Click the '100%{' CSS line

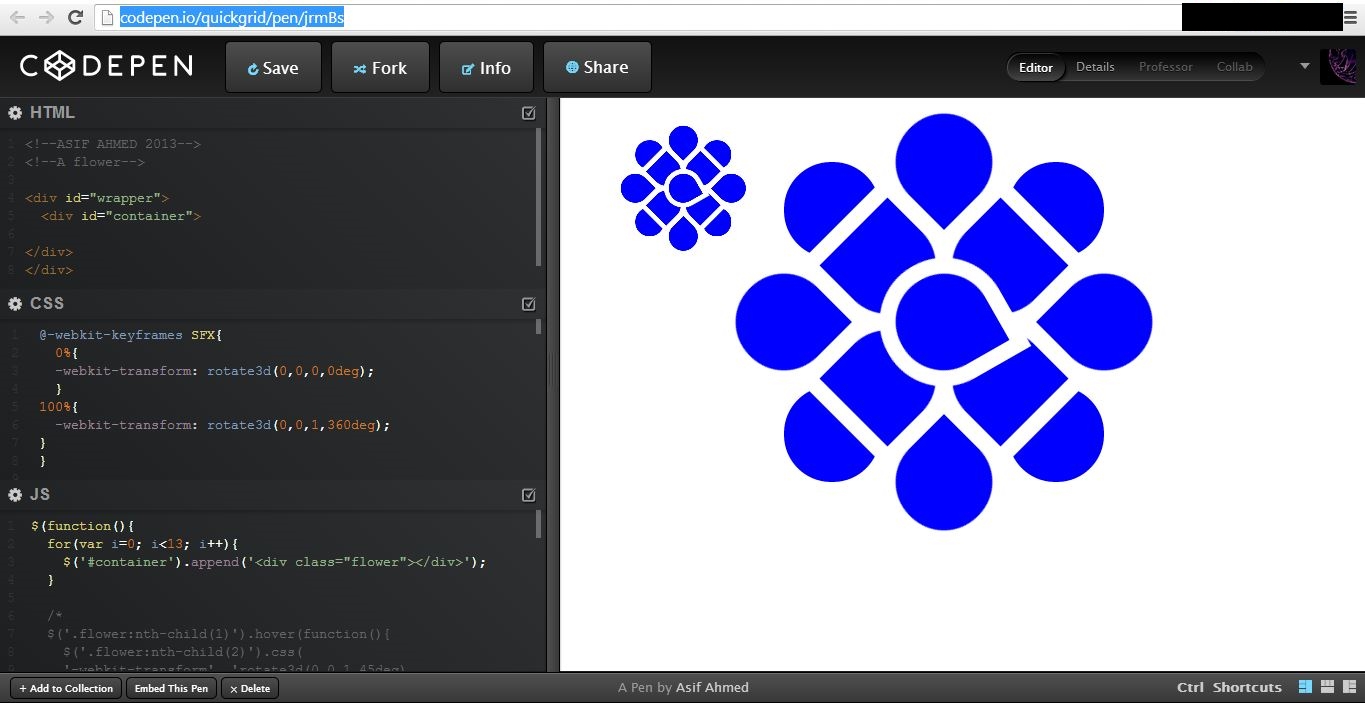pyautogui.click(x=58, y=407)
